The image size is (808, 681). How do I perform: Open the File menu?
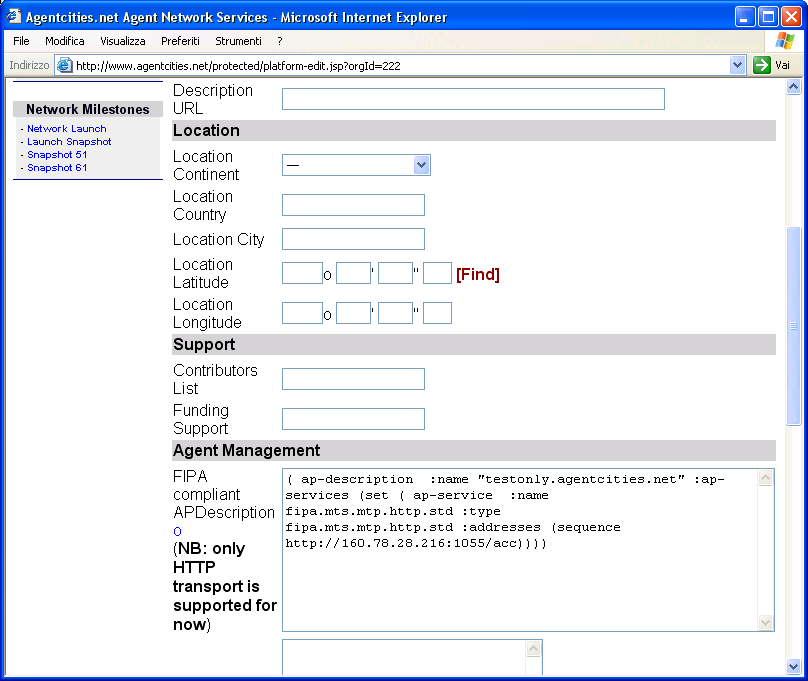[21, 41]
